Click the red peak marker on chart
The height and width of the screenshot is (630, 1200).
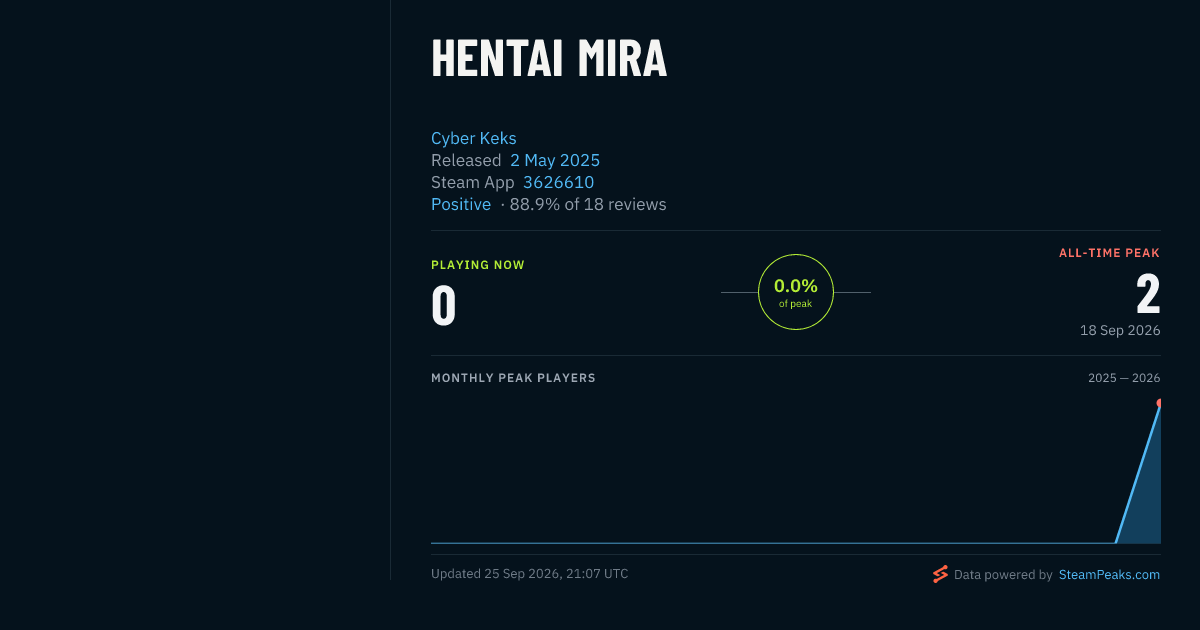1159,403
